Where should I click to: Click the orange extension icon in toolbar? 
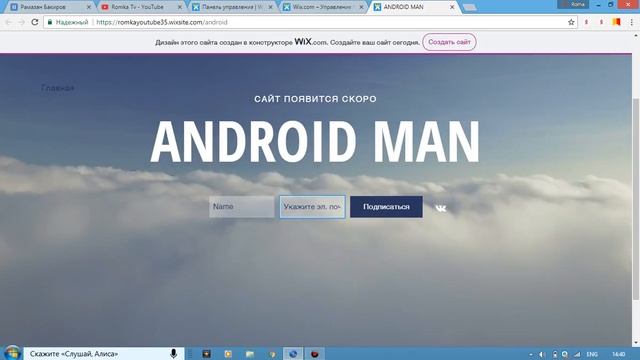616,22
